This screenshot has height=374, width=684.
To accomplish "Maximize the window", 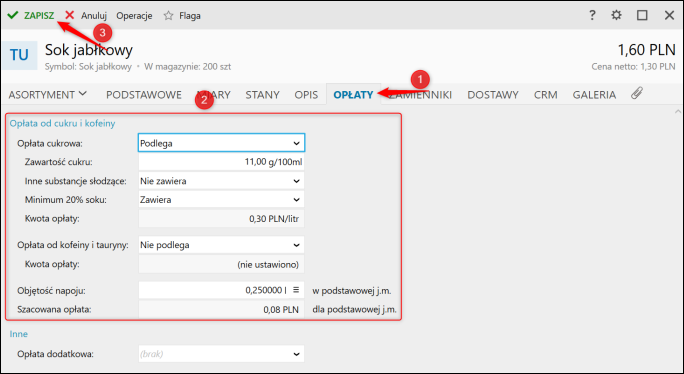I will tap(642, 15).
